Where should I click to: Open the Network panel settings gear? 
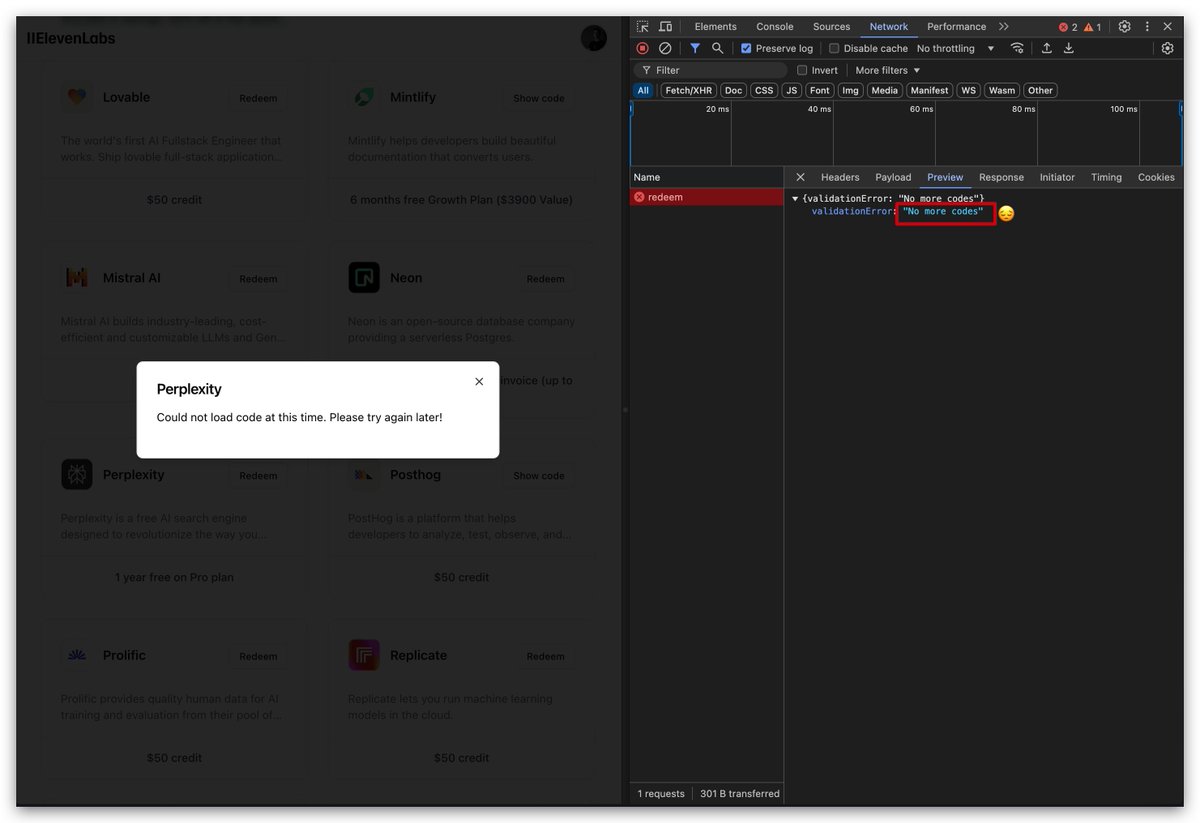(x=1167, y=48)
